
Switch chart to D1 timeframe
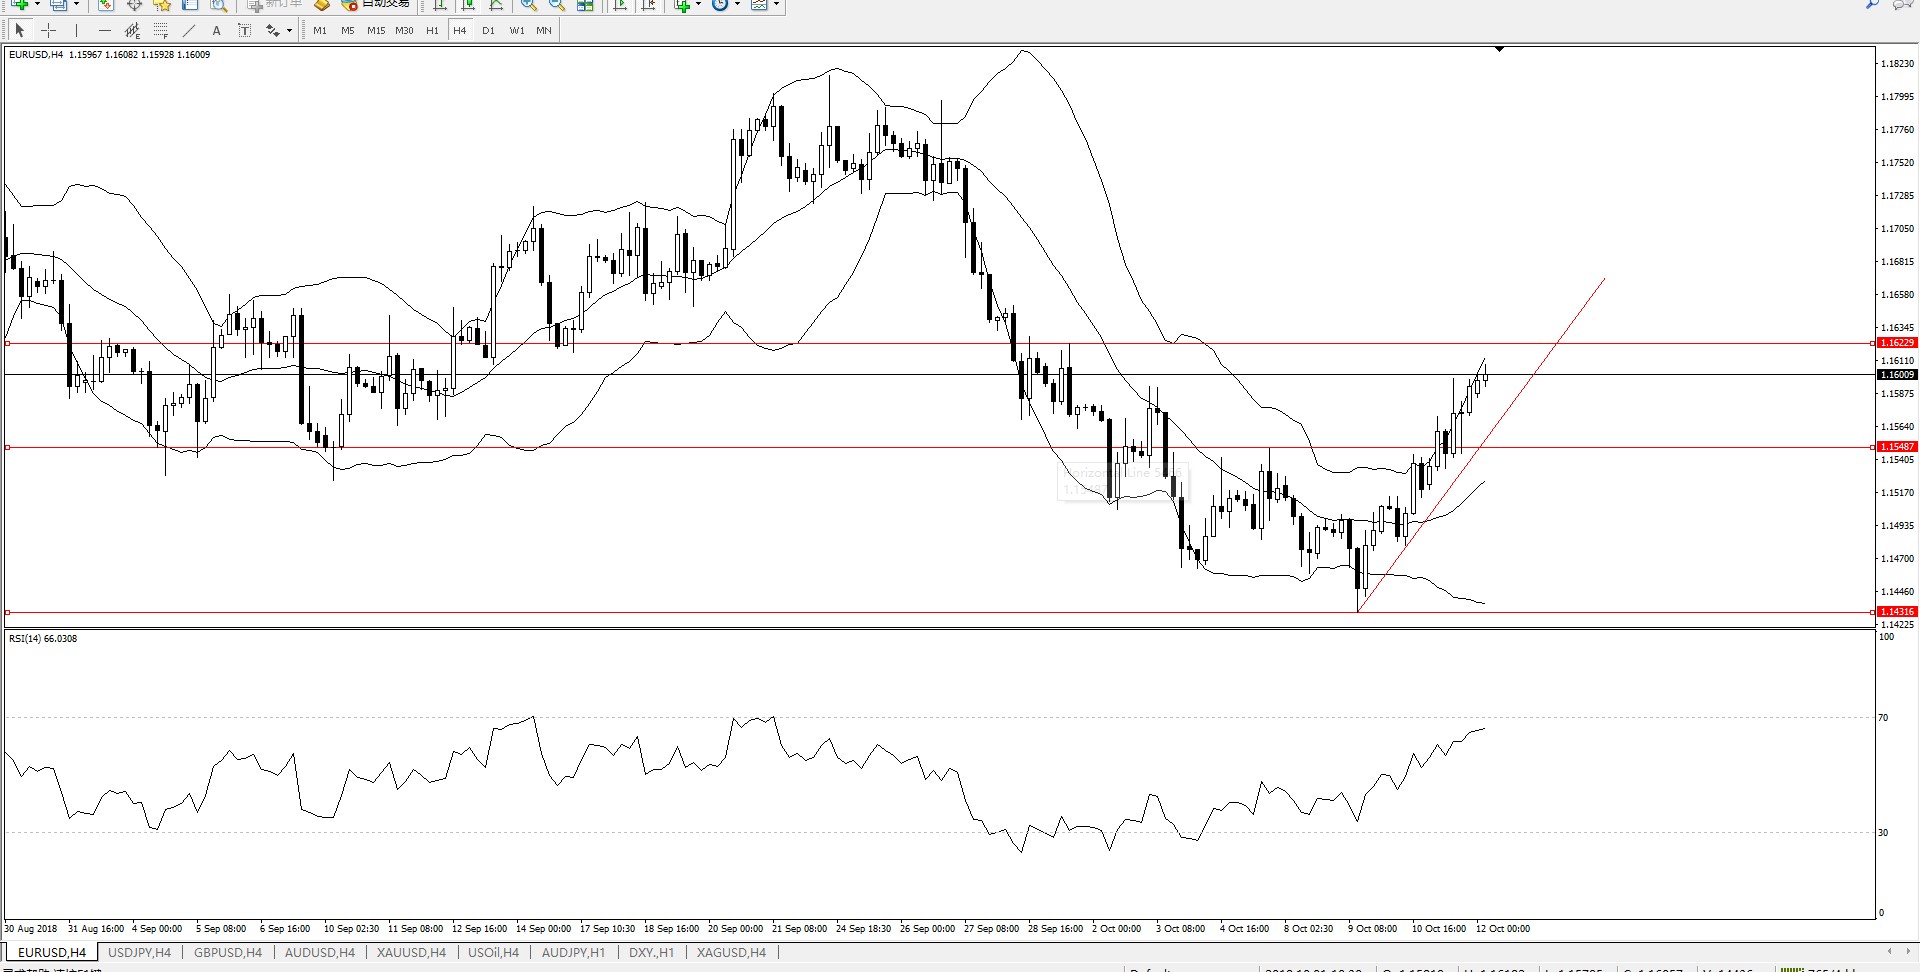488,30
